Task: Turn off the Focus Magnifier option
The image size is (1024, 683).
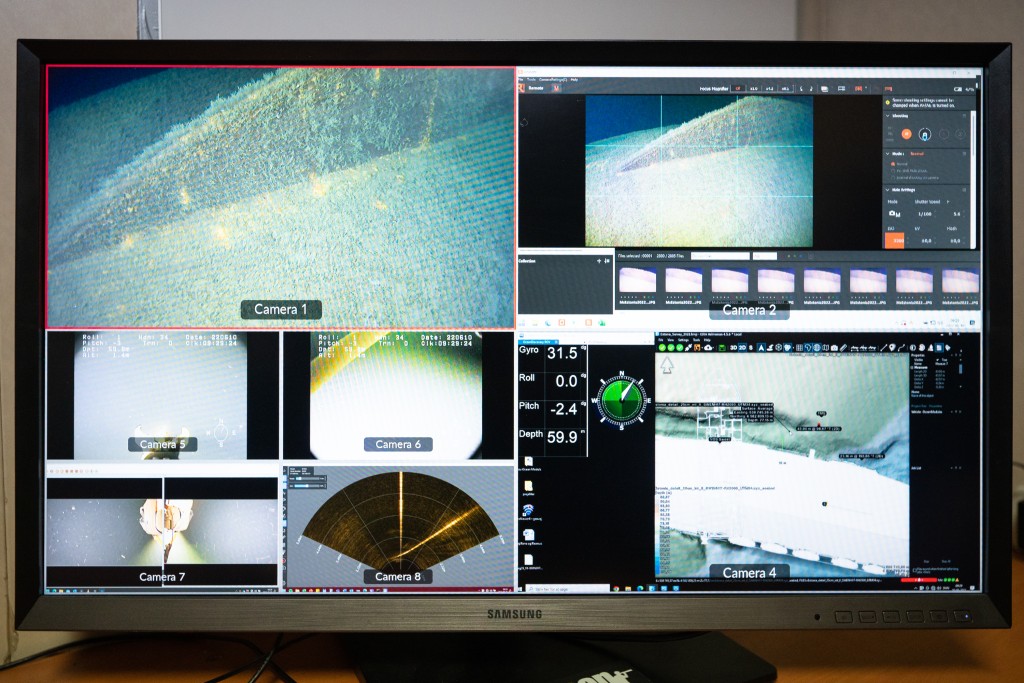Action: point(738,88)
